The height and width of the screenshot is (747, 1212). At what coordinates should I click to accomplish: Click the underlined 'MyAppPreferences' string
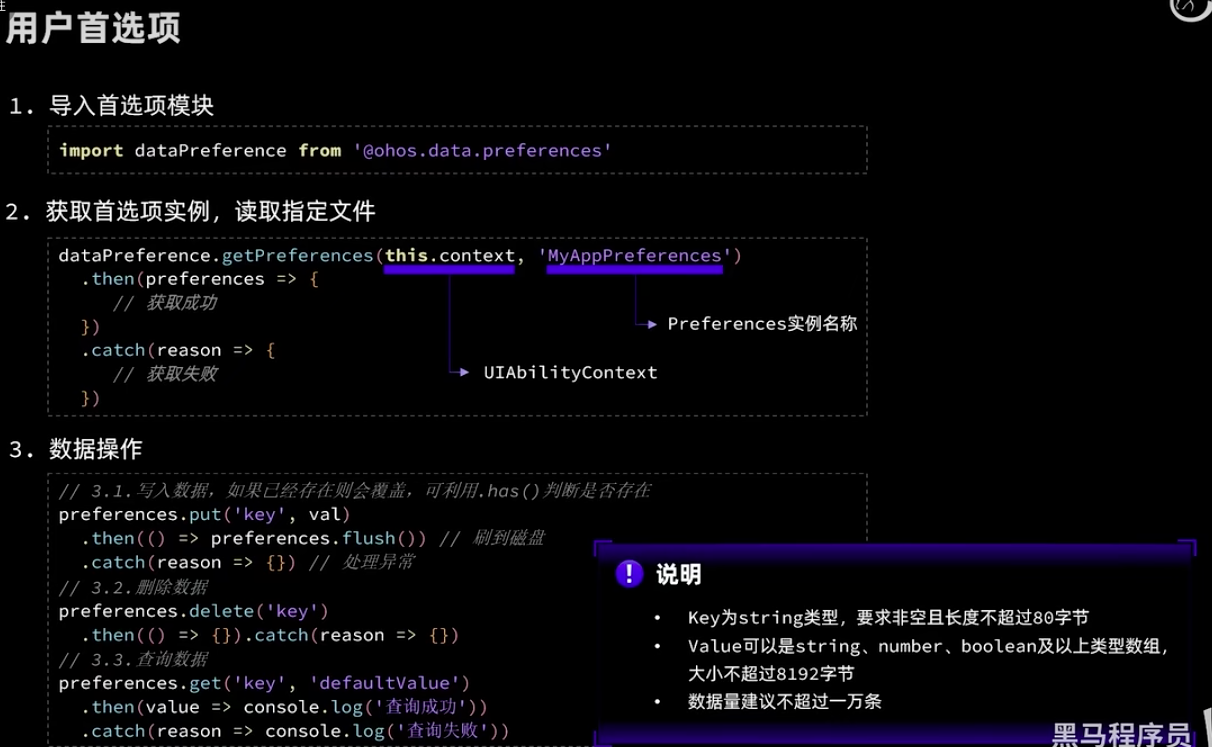pos(635,256)
